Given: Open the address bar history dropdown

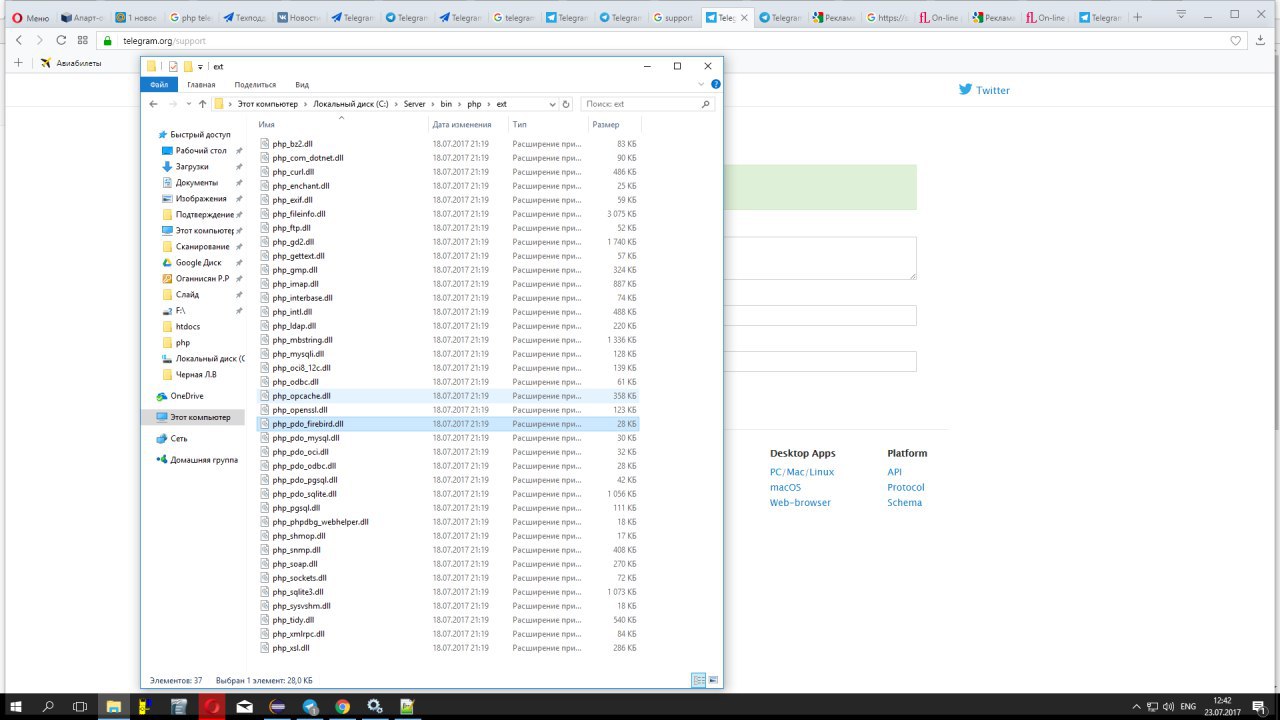Looking at the screenshot, I should coord(552,104).
